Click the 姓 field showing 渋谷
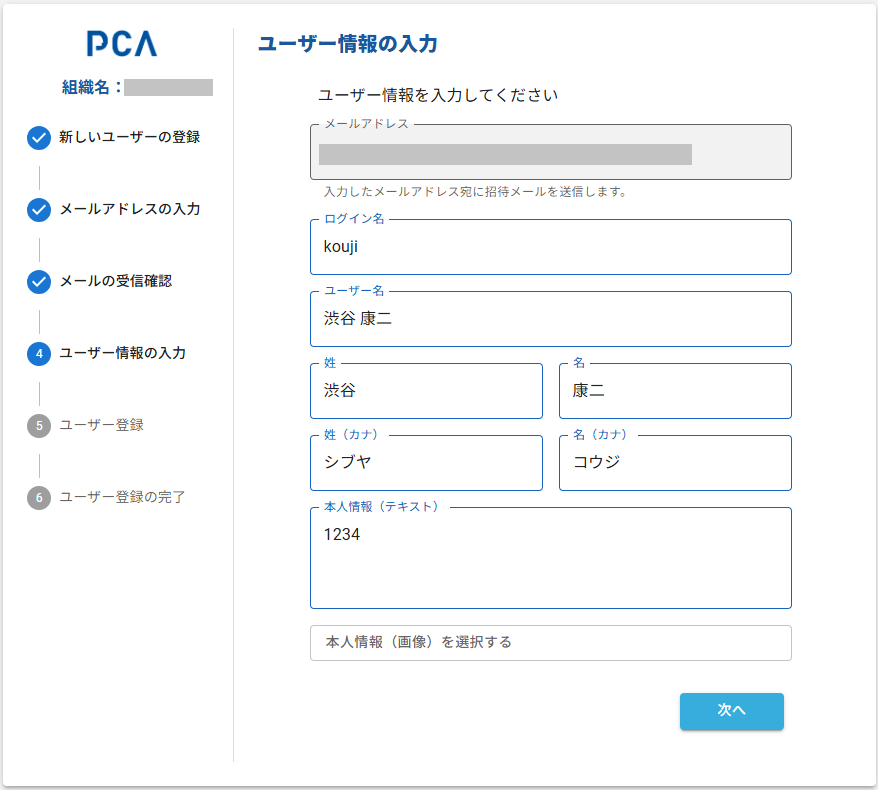878x790 pixels. pyautogui.click(x=426, y=391)
